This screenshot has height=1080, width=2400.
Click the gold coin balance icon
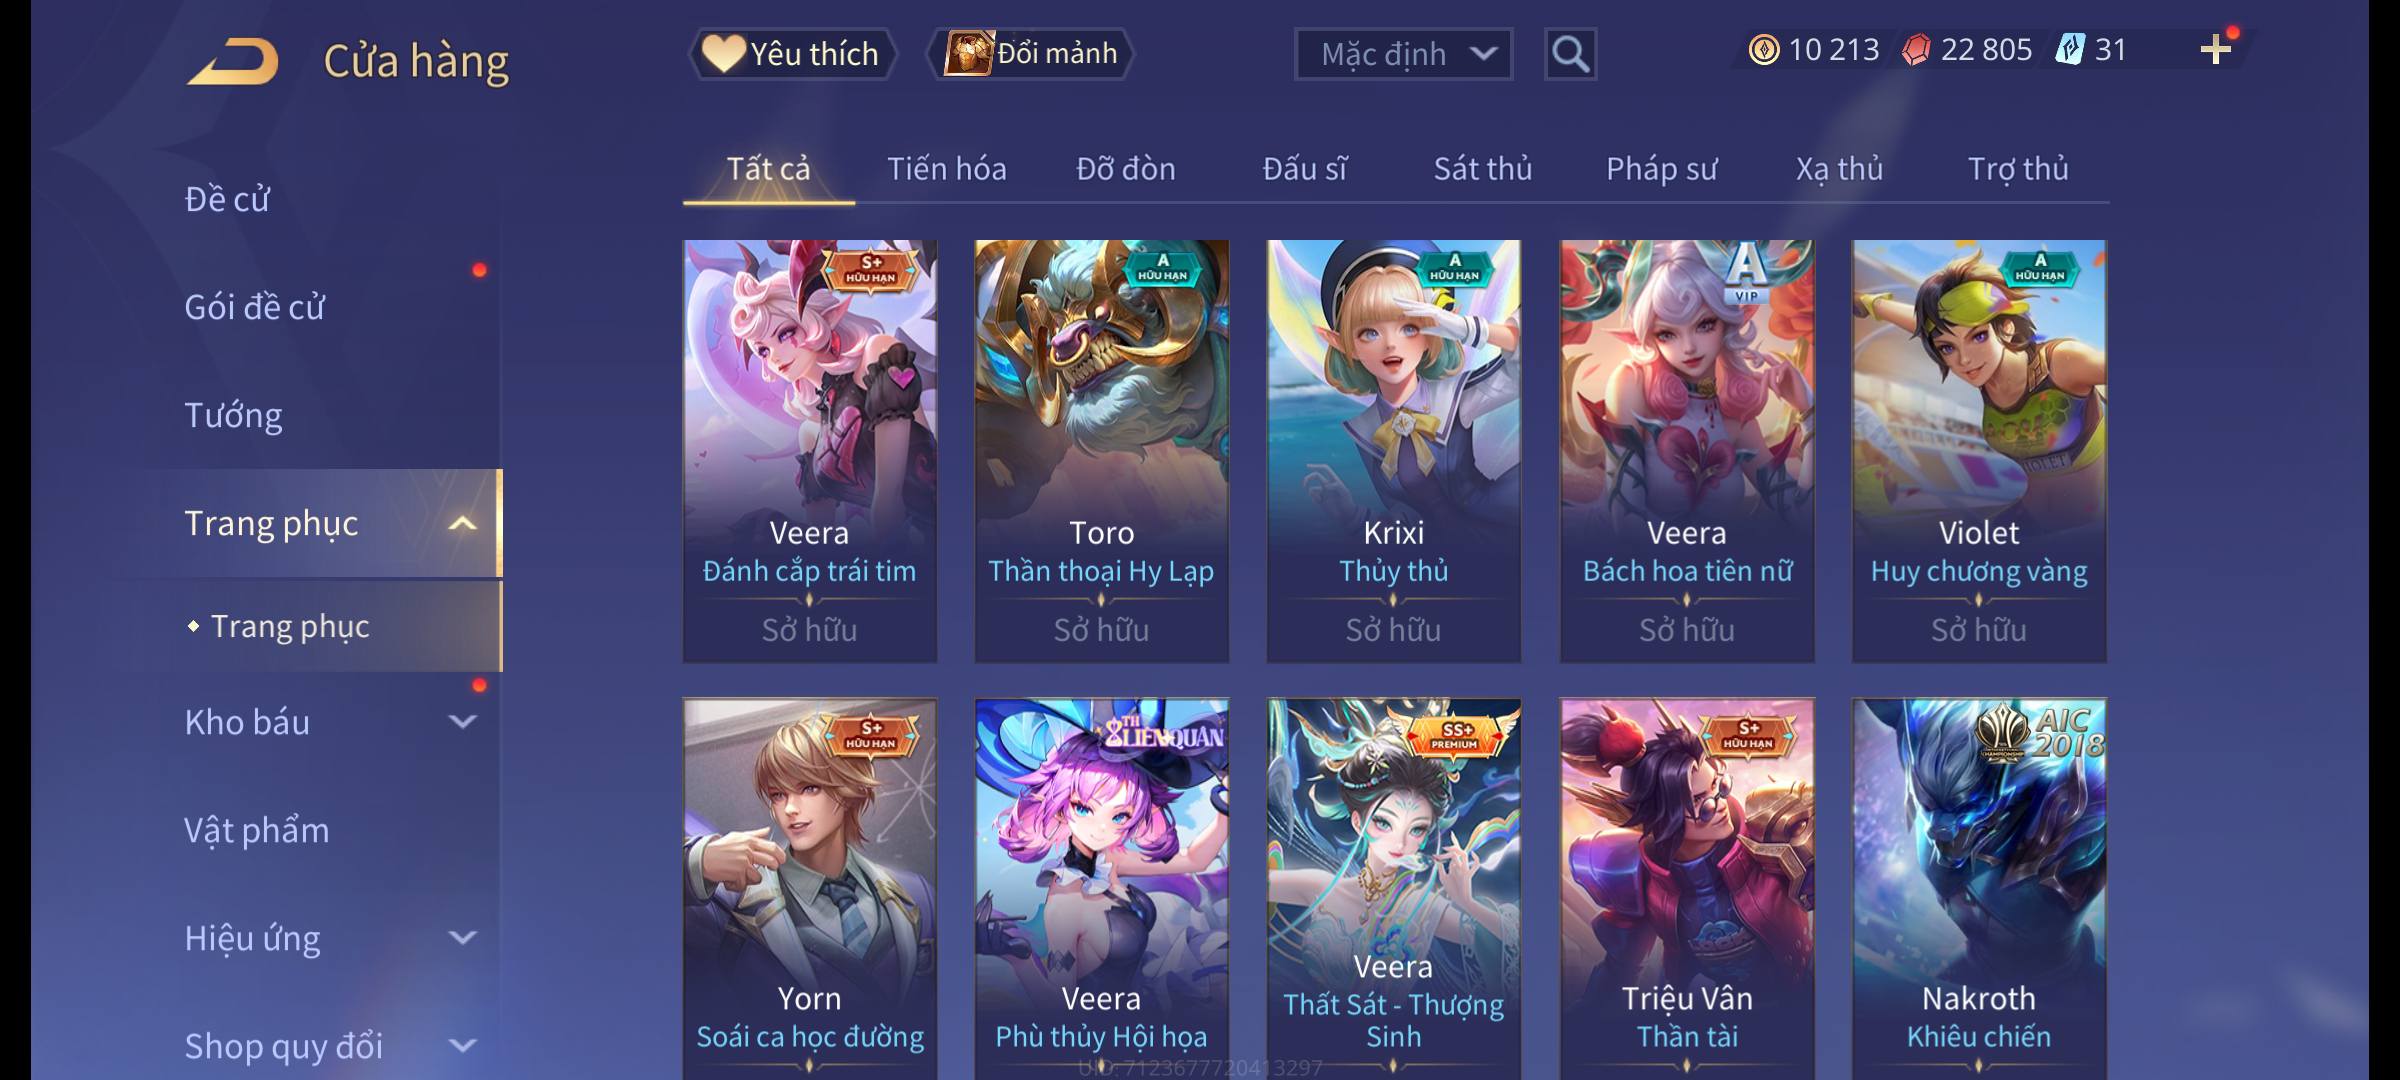click(x=1763, y=50)
